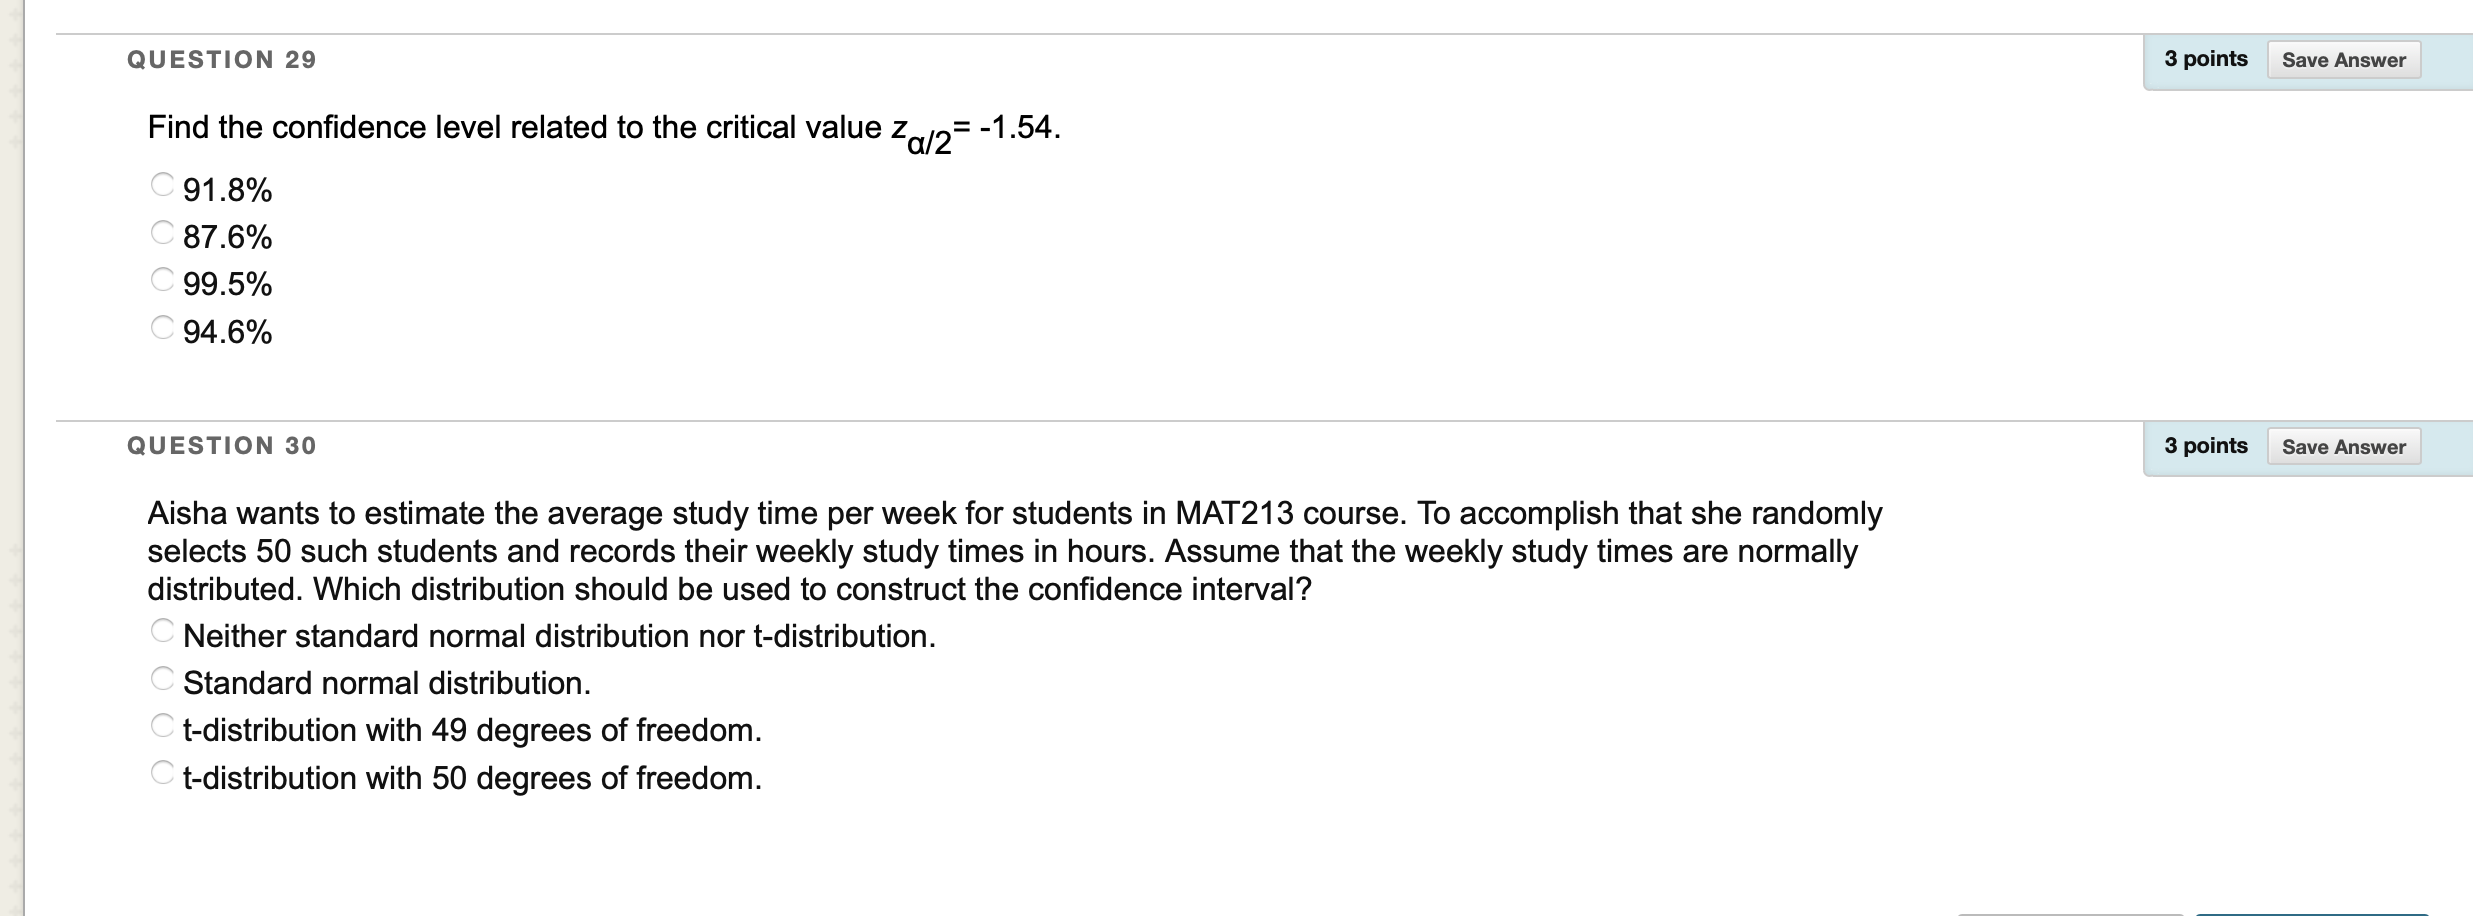Click the '3 points' label beside Question 30
The height and width of the screenshot is (916, 2488).
pyautogui.click(x=2205, y=446)
